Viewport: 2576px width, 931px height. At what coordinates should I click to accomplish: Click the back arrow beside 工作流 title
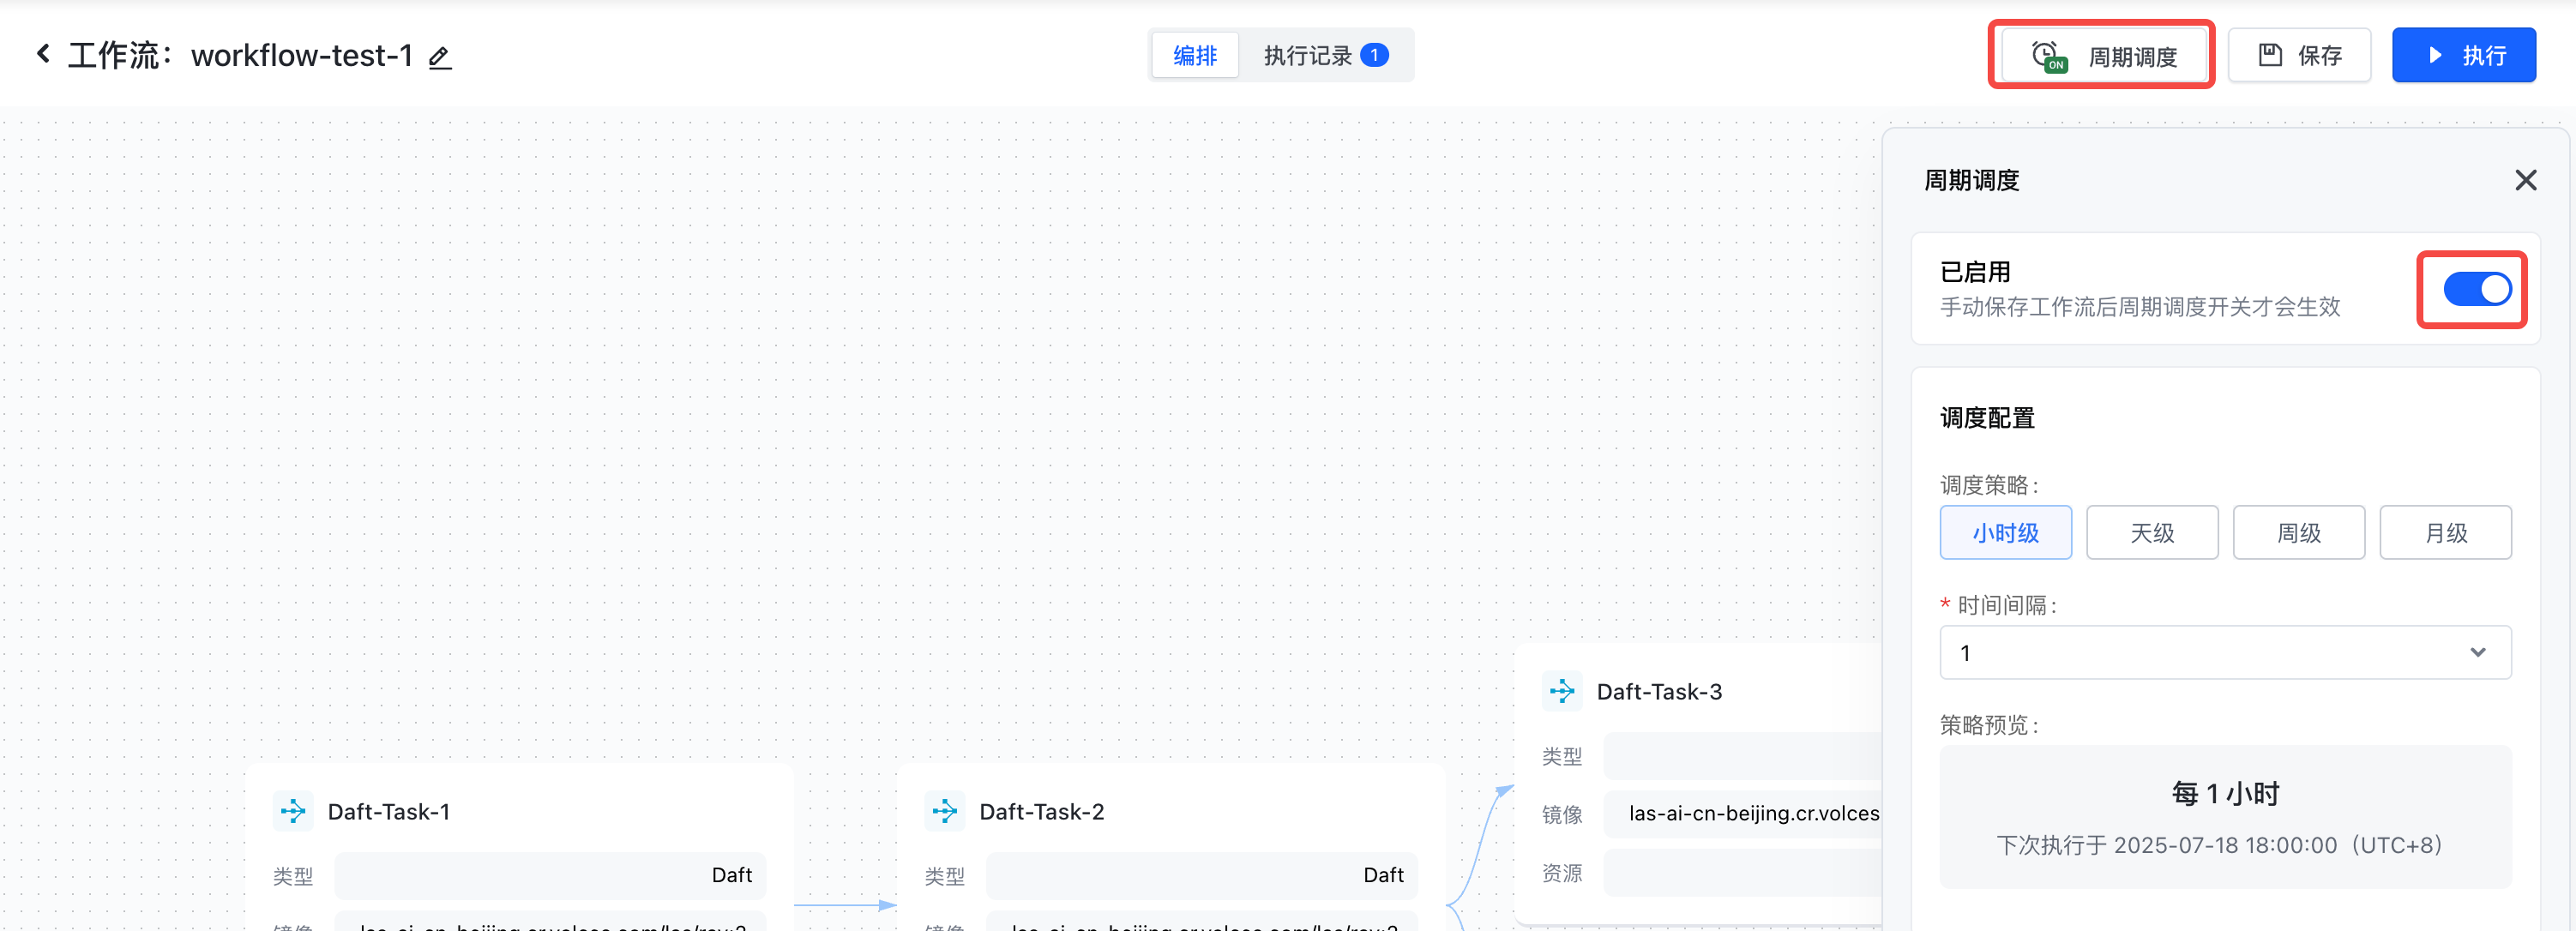point(43,54)
